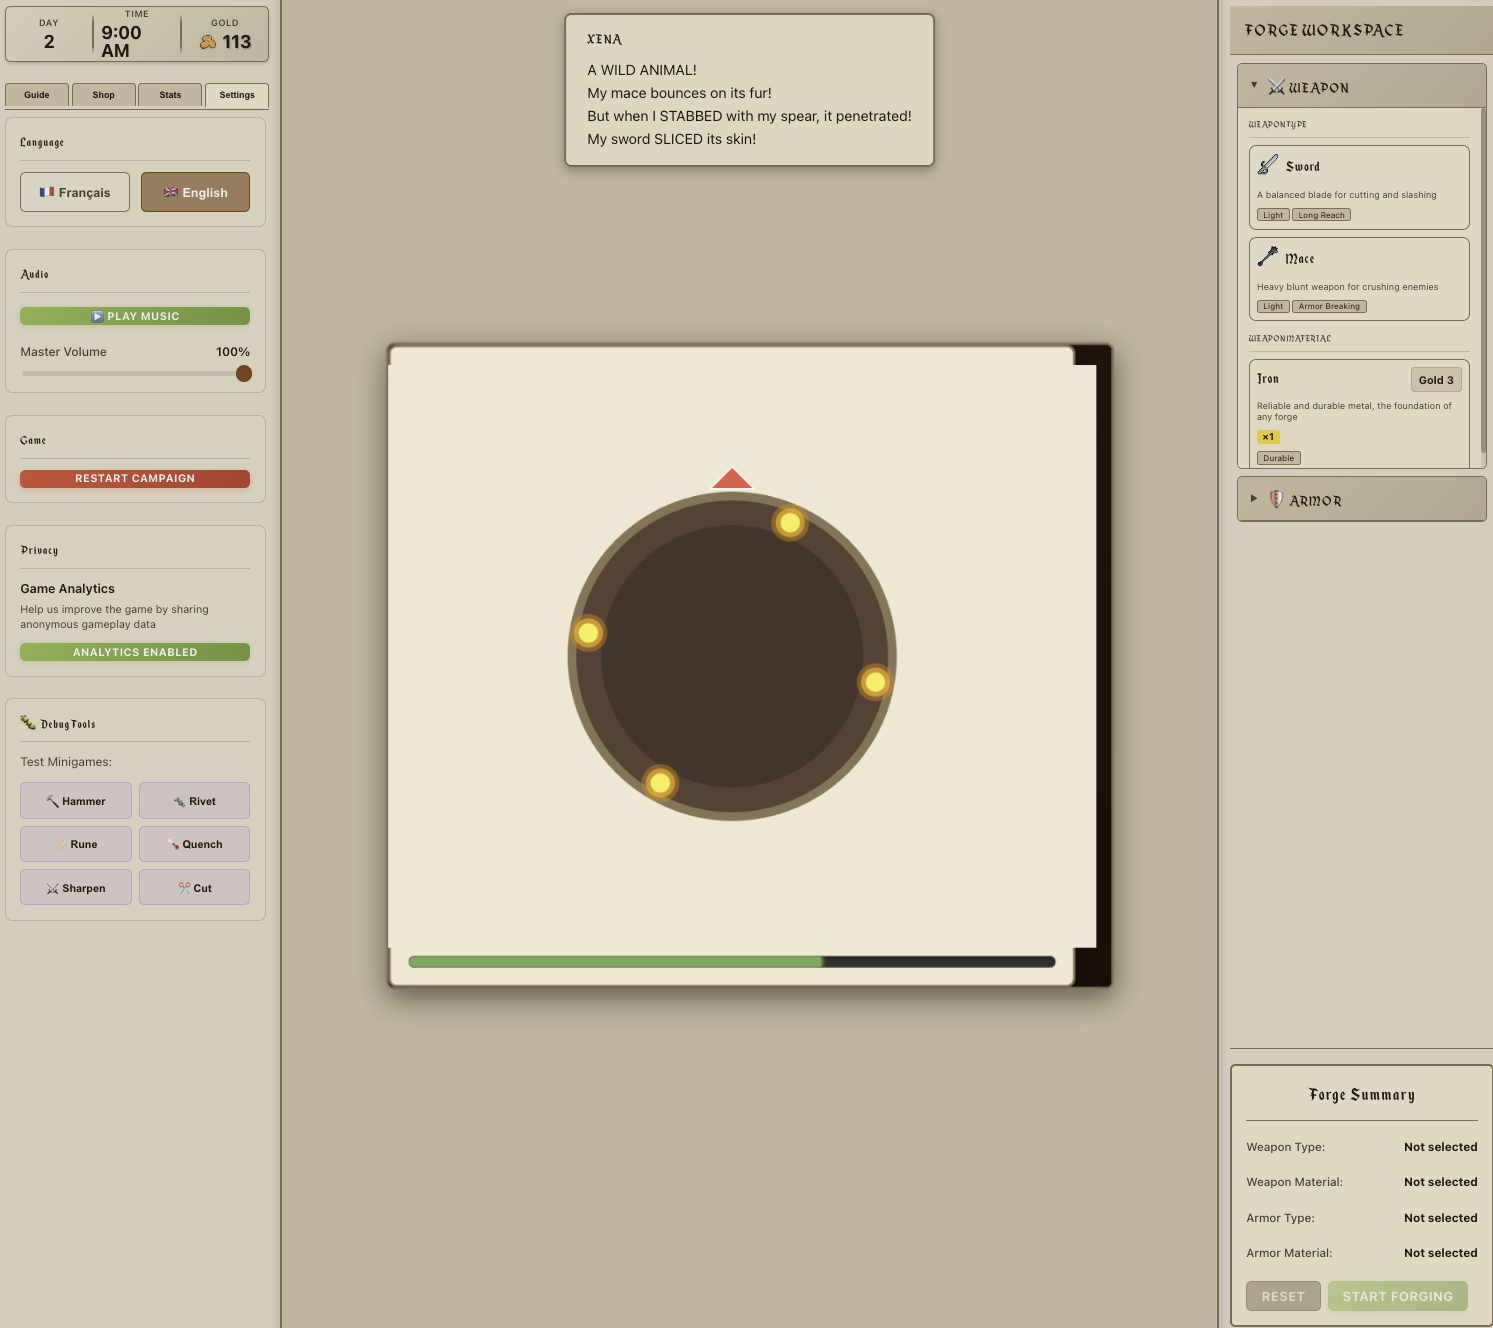Click the "Not selected" value for Weapon Material

(1440, 1182)
